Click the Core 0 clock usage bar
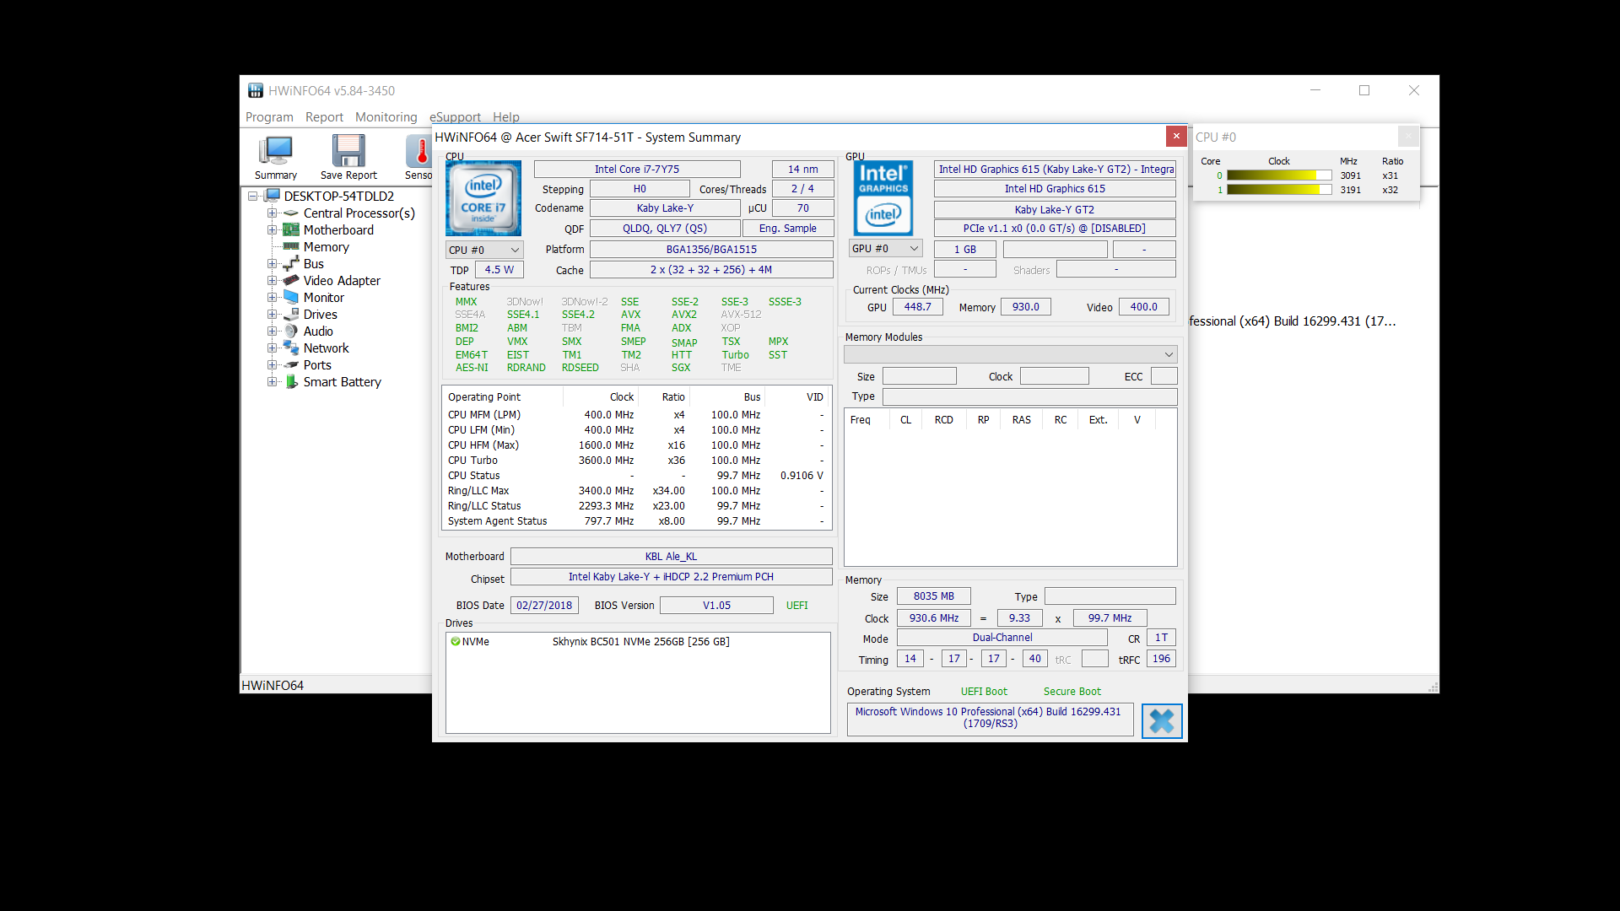The image size is (1620, 911). pyautogui.click(x=1278, y=175)
